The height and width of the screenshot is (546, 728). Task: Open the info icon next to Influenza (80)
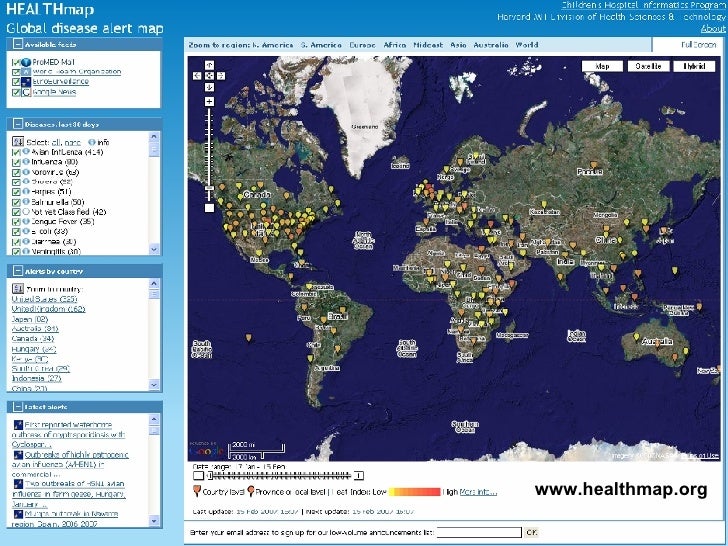point(26,162)
